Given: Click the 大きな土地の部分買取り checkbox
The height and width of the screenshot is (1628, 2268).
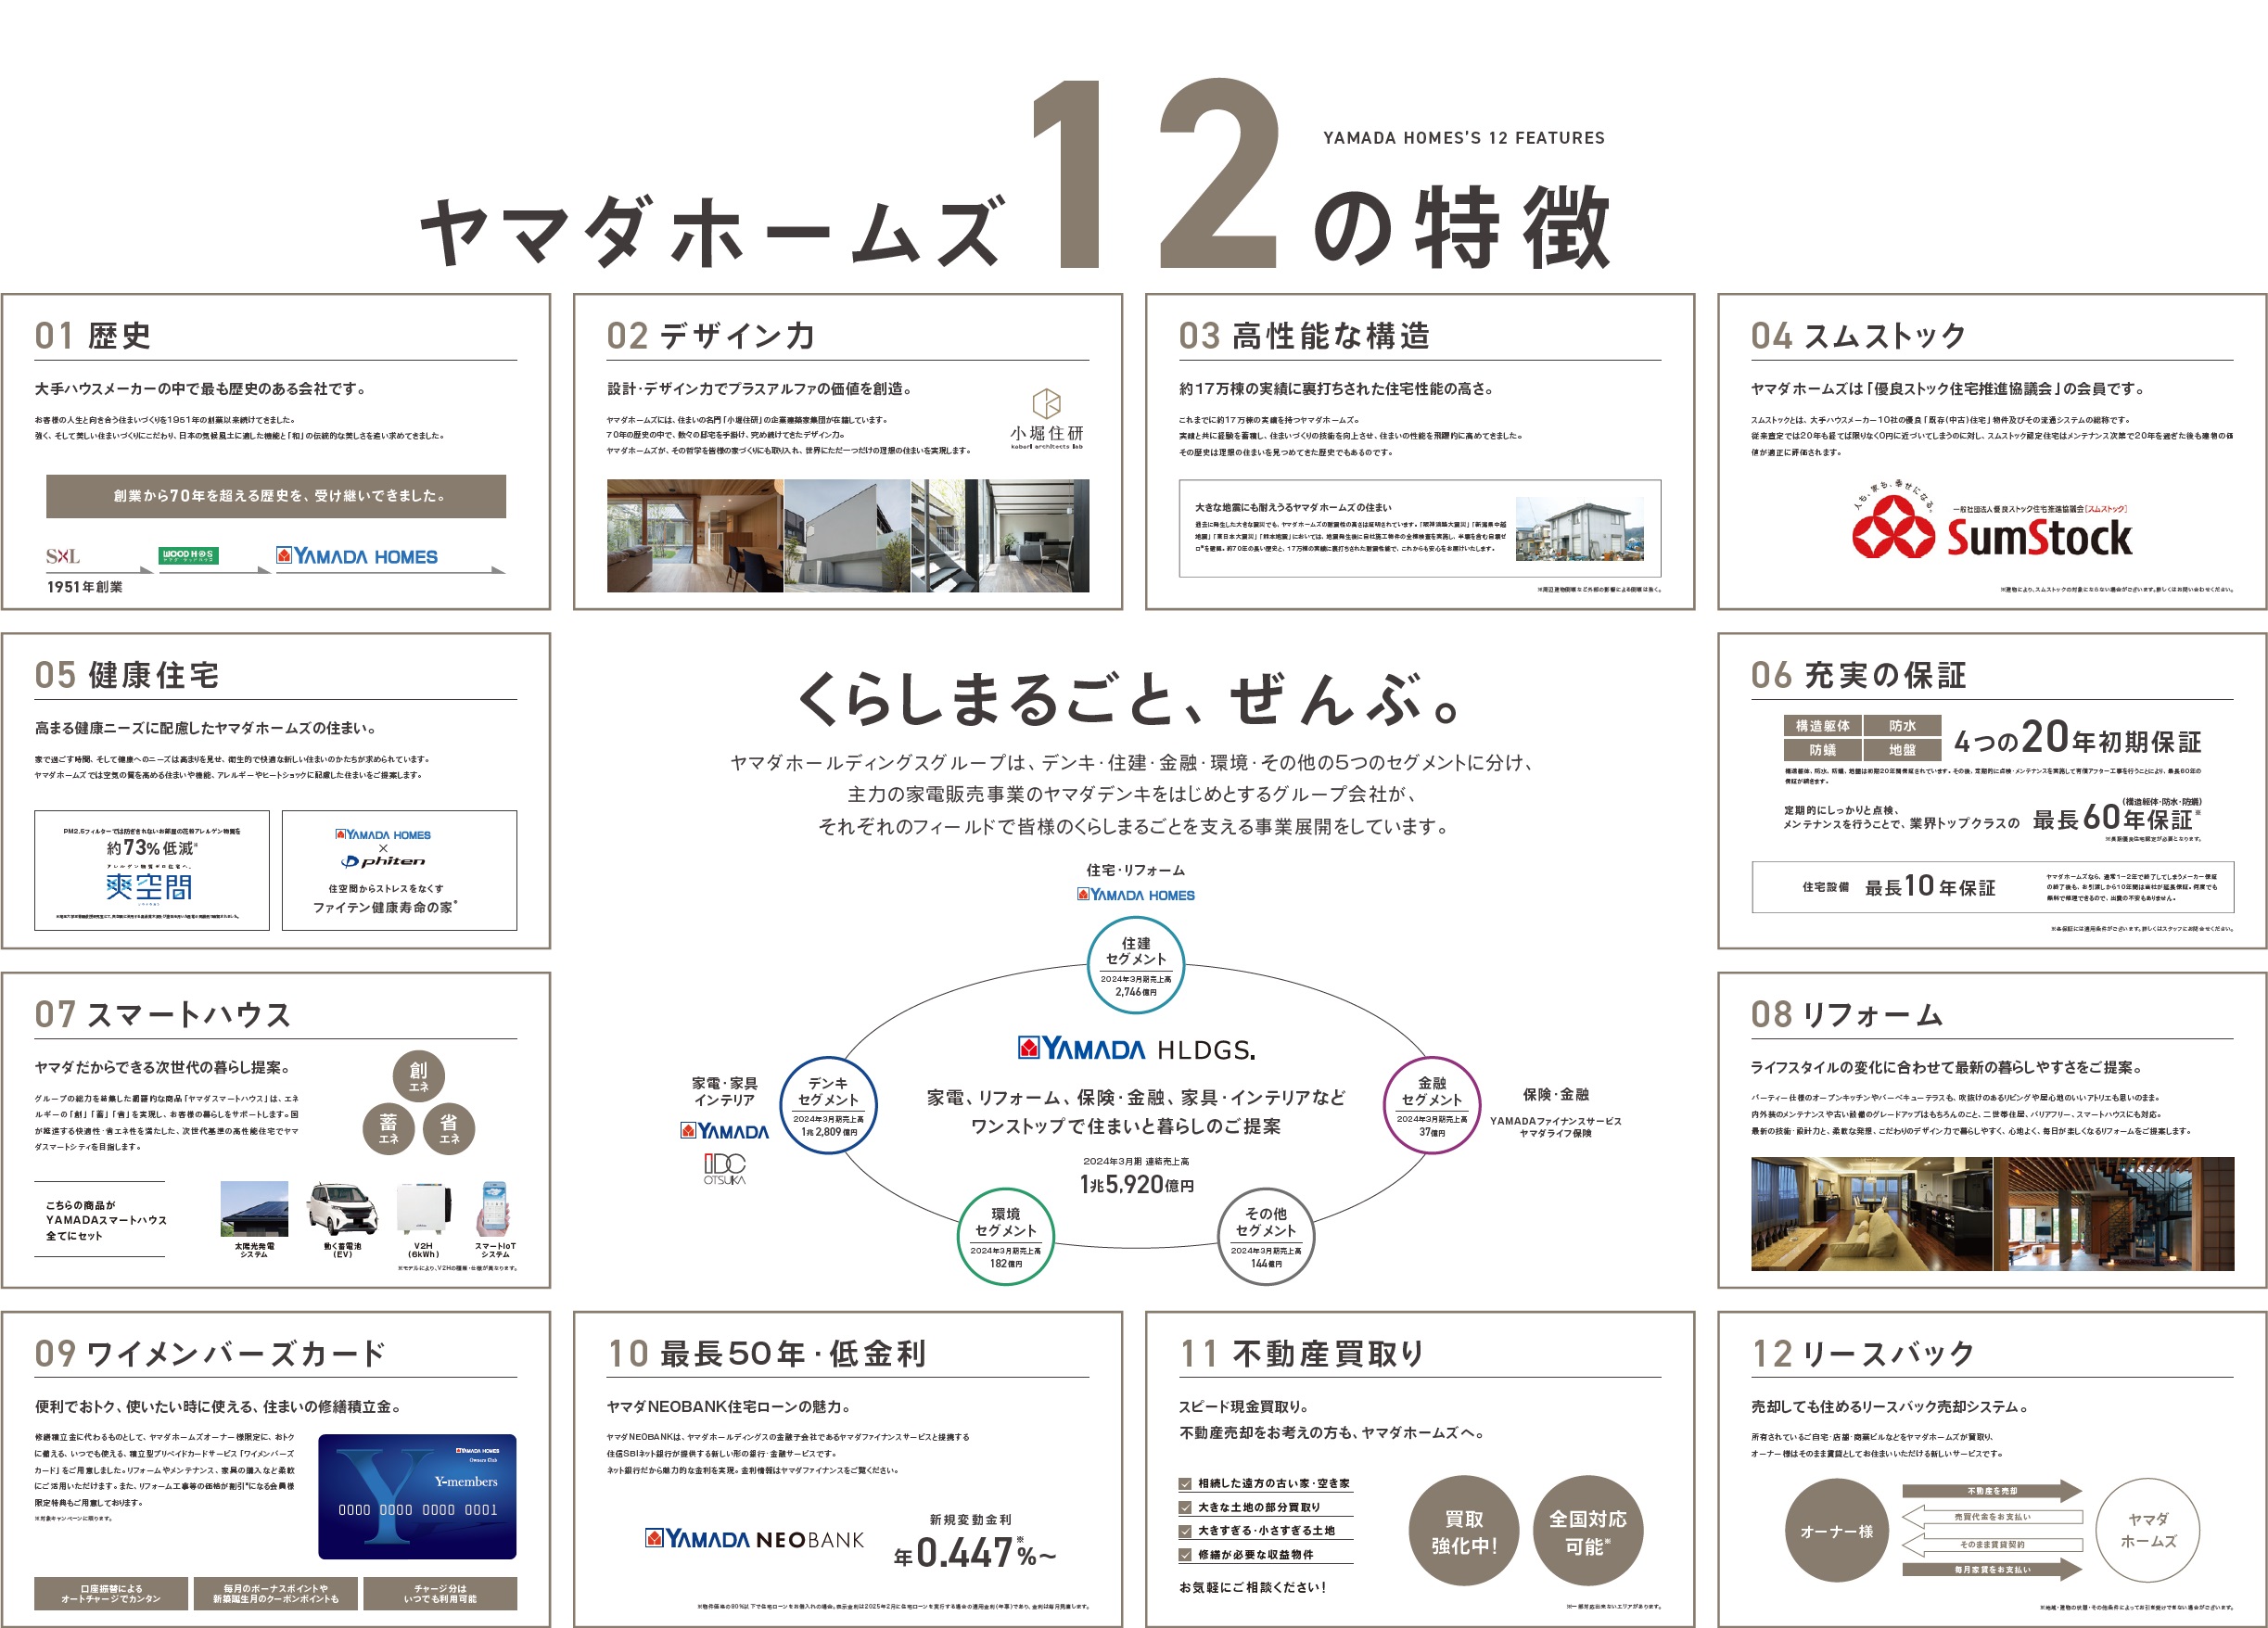Looking at the screenshot, I should tap(1185, 1508).
